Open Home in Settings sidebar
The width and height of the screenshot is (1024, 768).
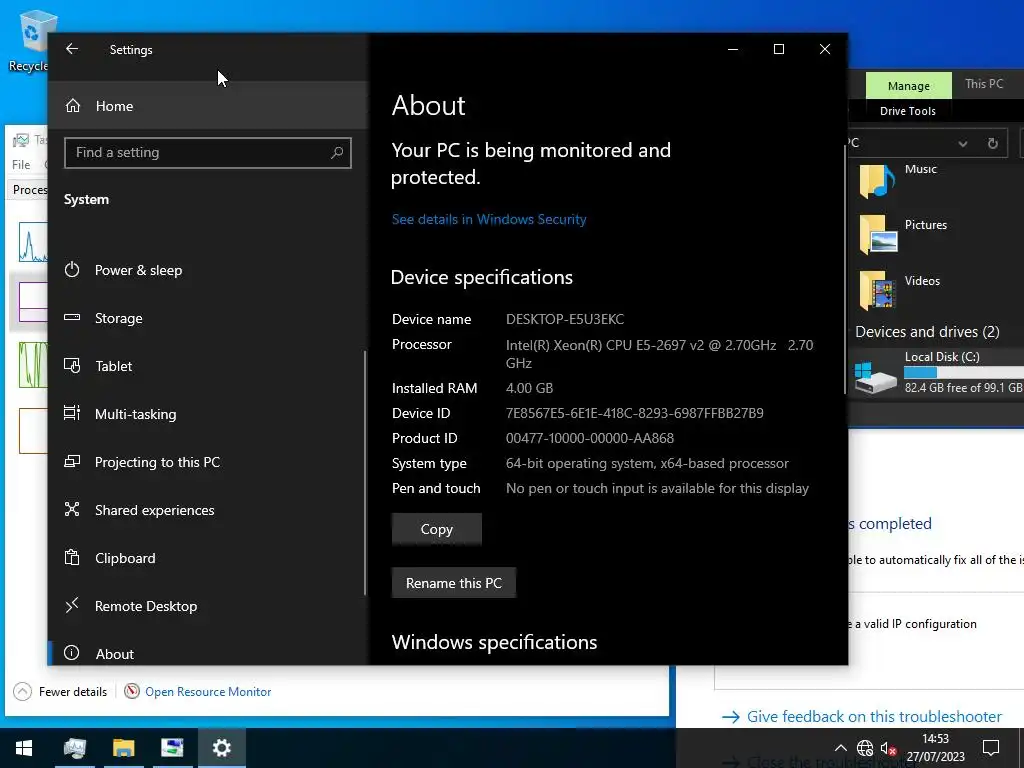(x=208, y=106)
